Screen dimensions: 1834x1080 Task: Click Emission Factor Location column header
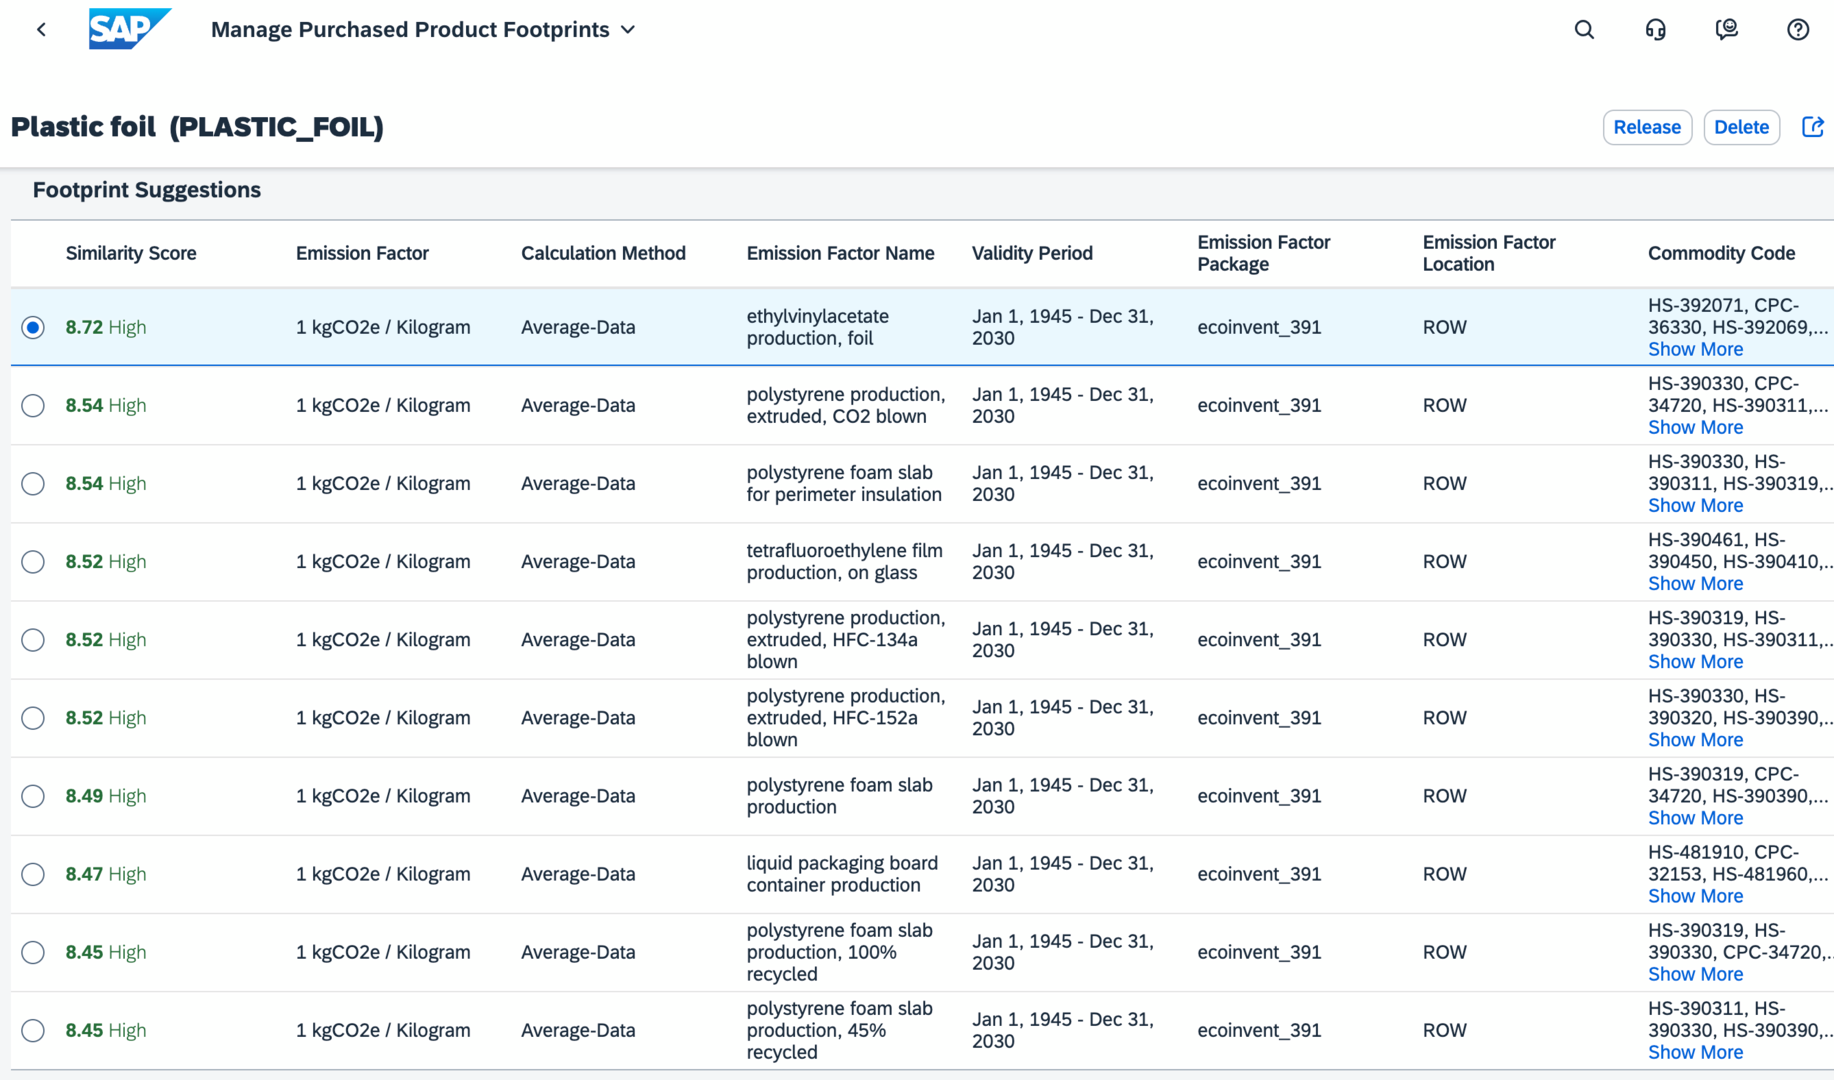[x=1489, y=253]
